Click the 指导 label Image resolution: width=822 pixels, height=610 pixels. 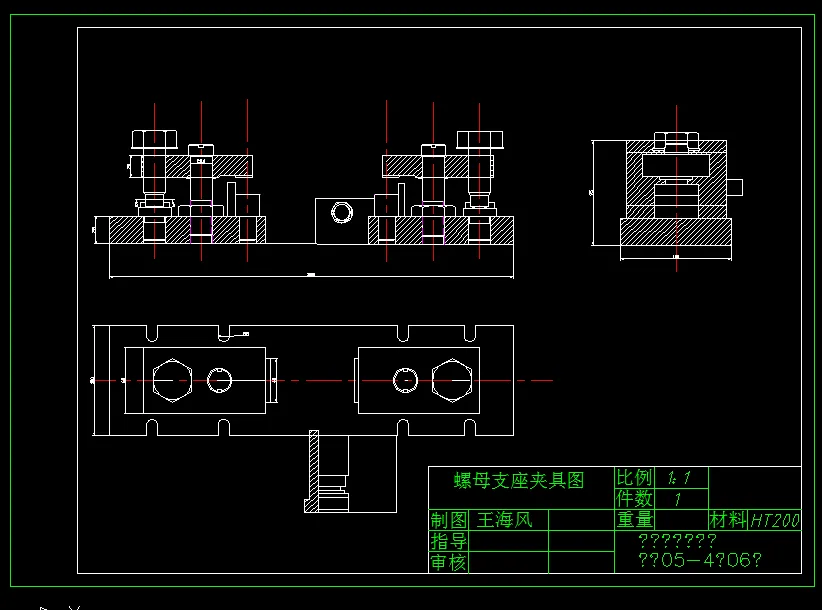449,541
